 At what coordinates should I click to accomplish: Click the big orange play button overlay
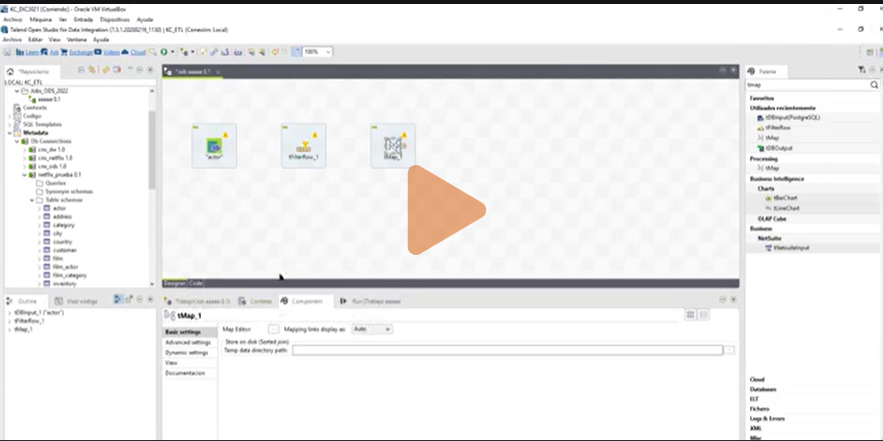(445, 210)
